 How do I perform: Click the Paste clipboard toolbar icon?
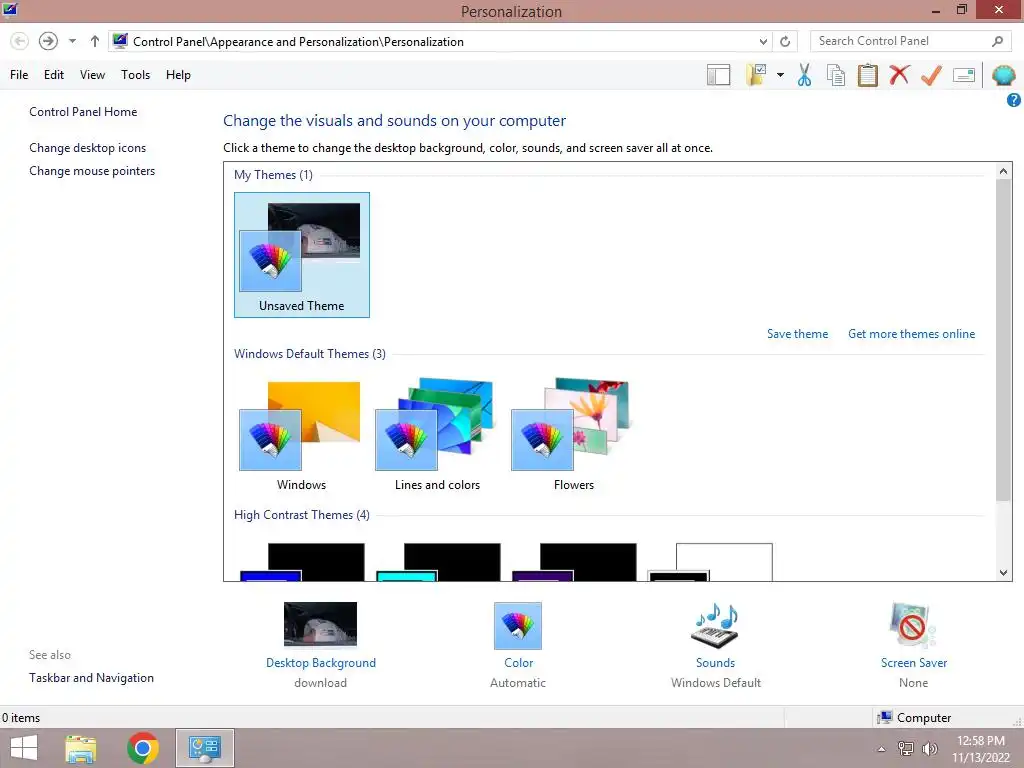[x=867, y=75]
